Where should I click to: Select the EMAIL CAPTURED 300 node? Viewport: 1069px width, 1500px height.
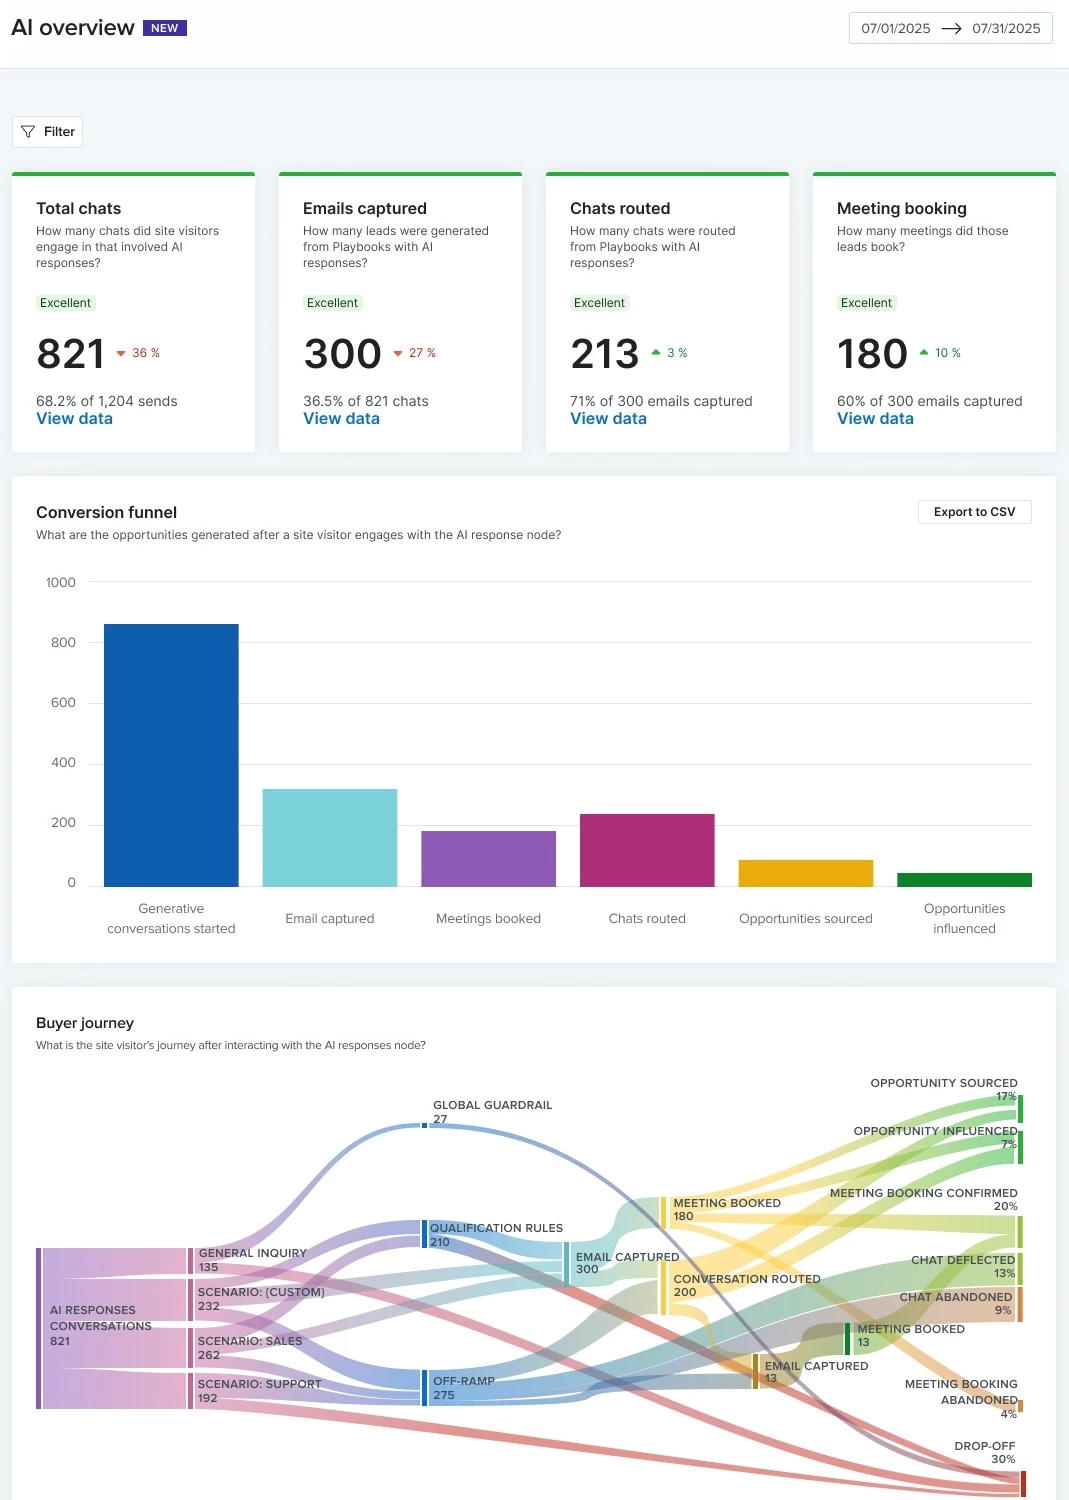click(567, 1264)
